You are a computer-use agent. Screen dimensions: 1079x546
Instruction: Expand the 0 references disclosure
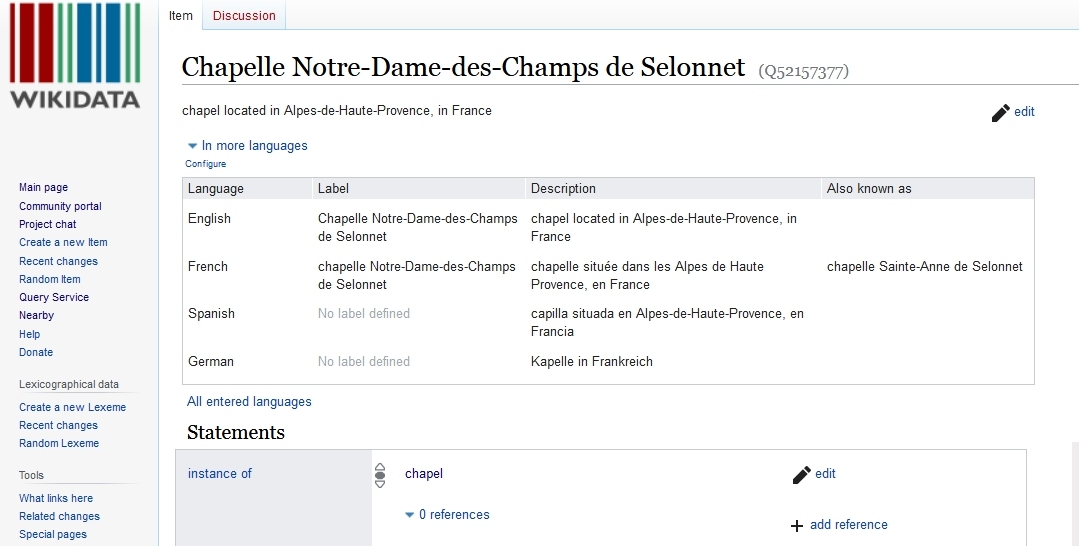(x=447, y=514)
